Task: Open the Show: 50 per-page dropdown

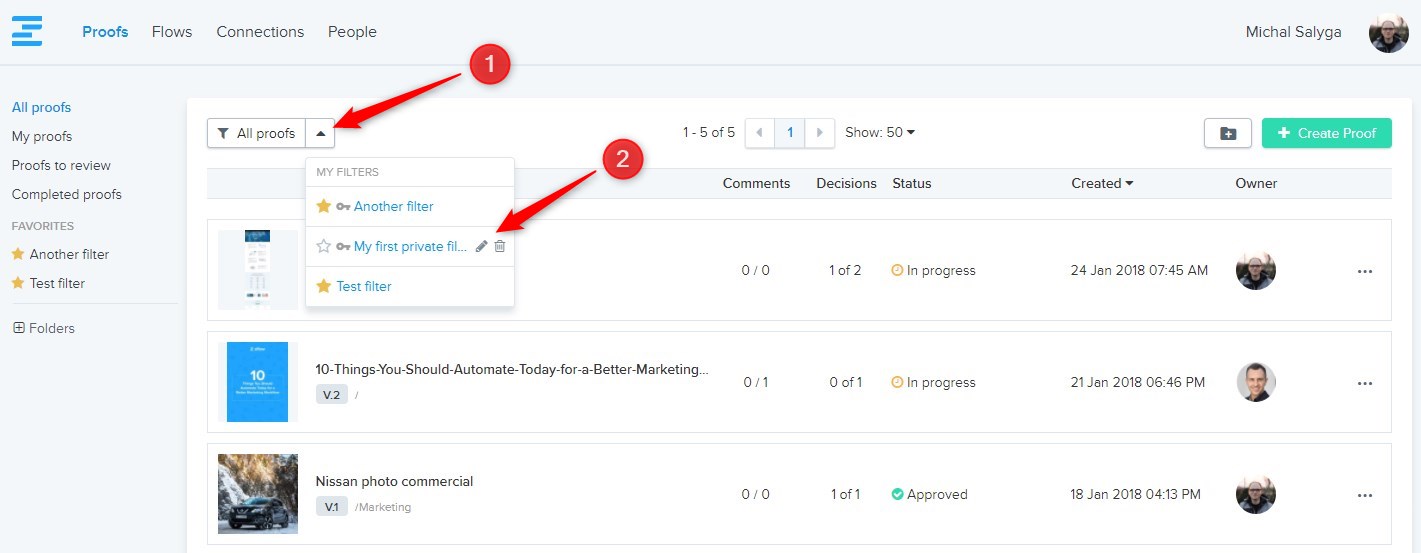Action: [x=880, y=133]
